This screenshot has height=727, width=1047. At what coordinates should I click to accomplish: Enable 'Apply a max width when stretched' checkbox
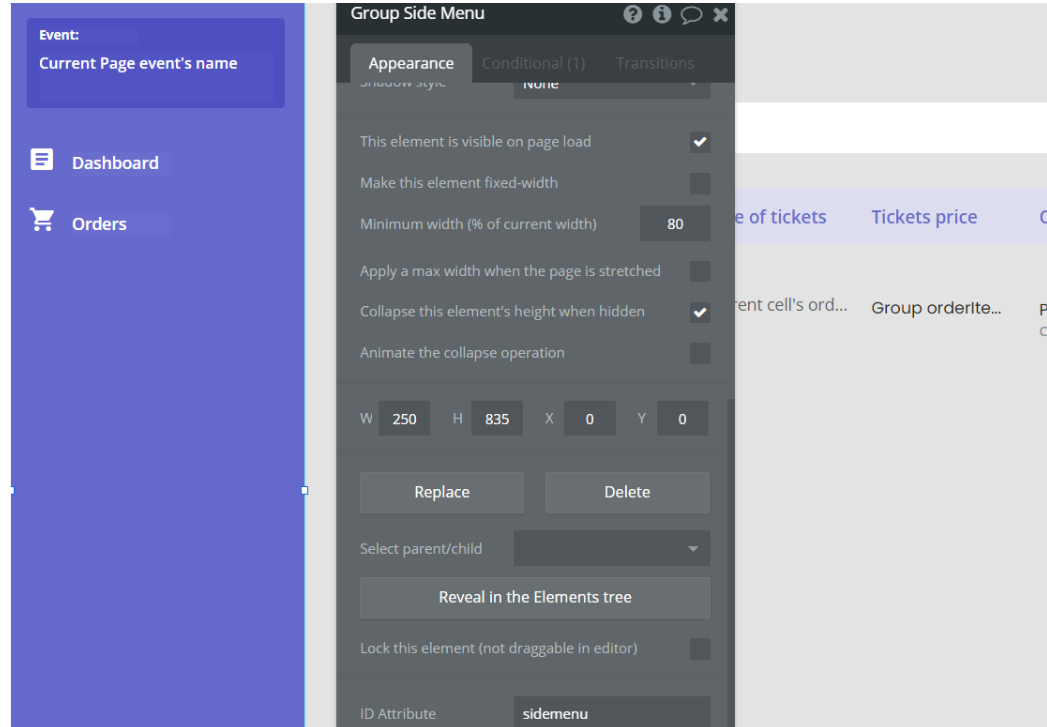click(700, 271)
